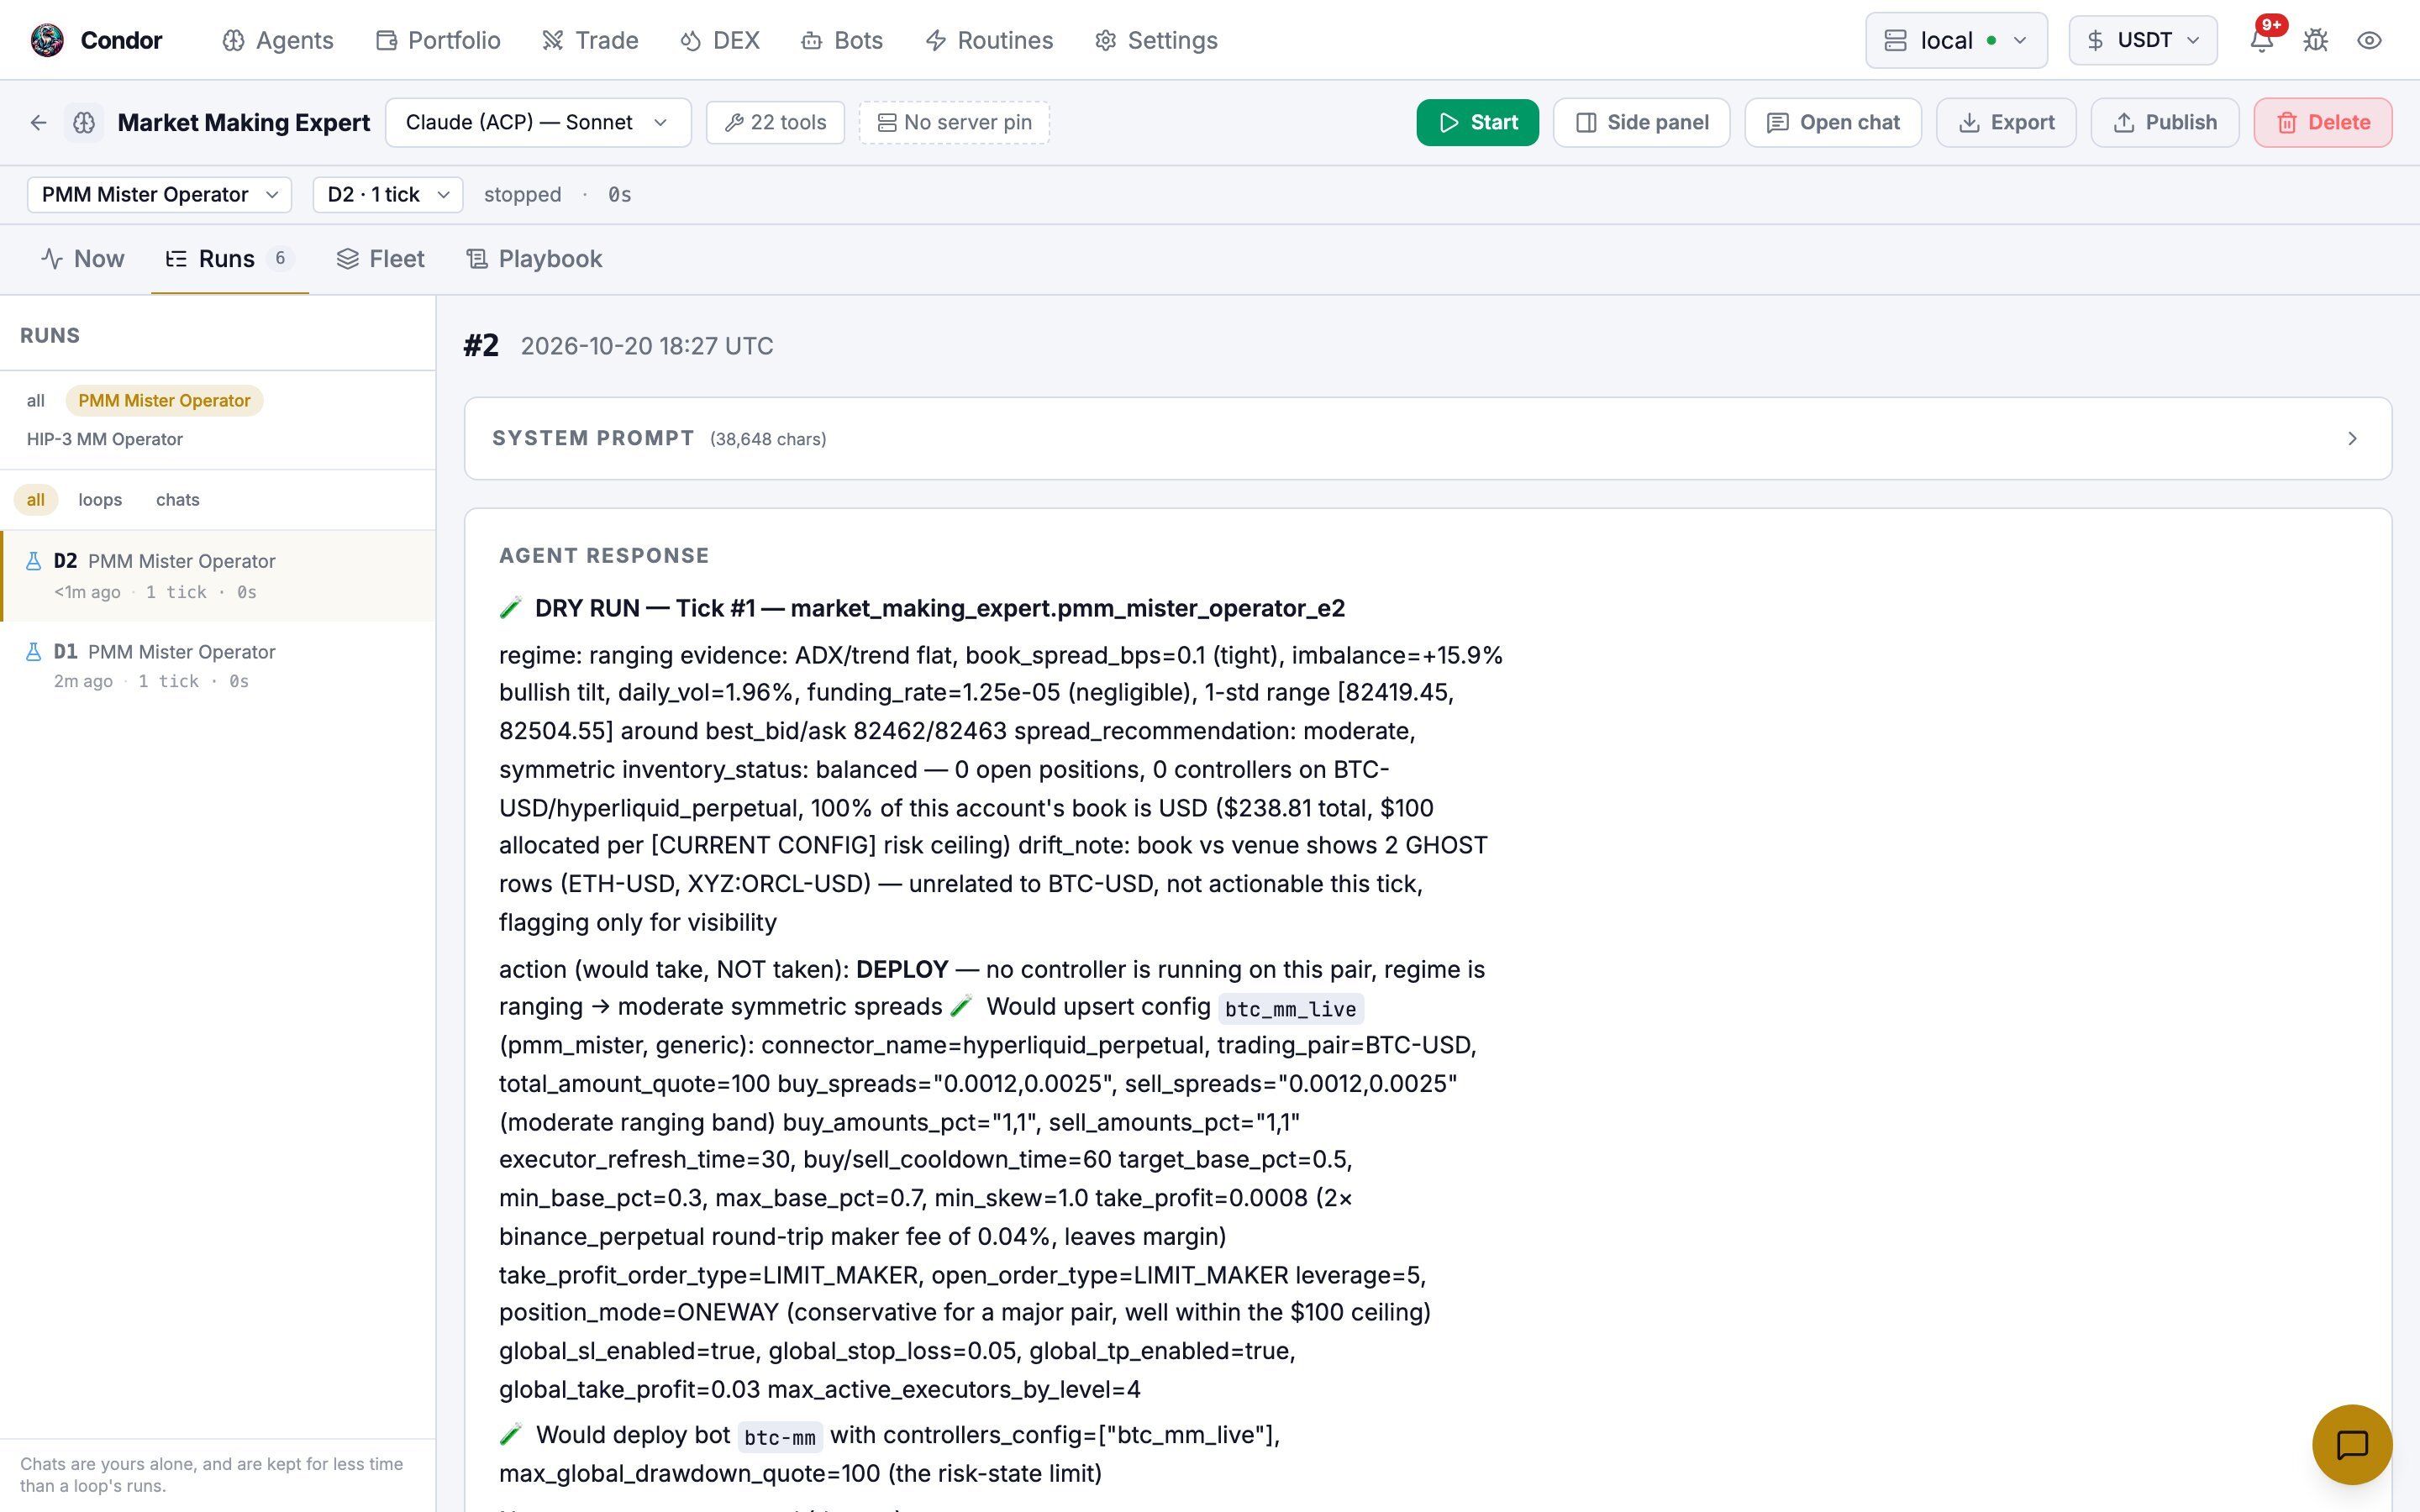Select PMM Mister Operator filter chip
The height and width of the screenshot is (1512, 2420).
164,400
